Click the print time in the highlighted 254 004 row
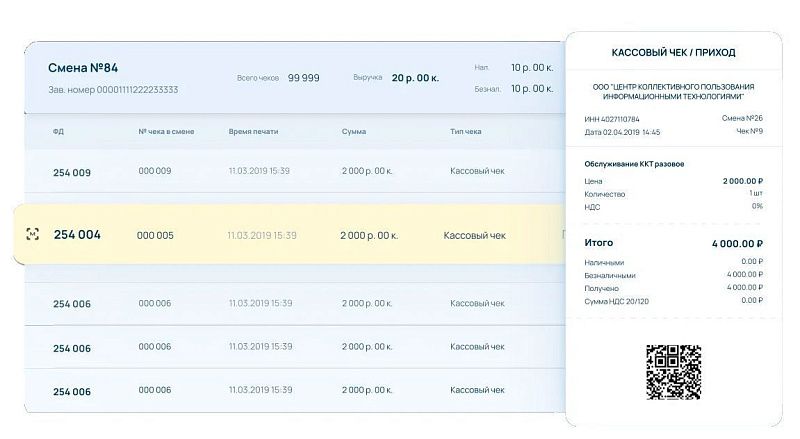Screen dimensions: 800x439 tap(262, 235)
